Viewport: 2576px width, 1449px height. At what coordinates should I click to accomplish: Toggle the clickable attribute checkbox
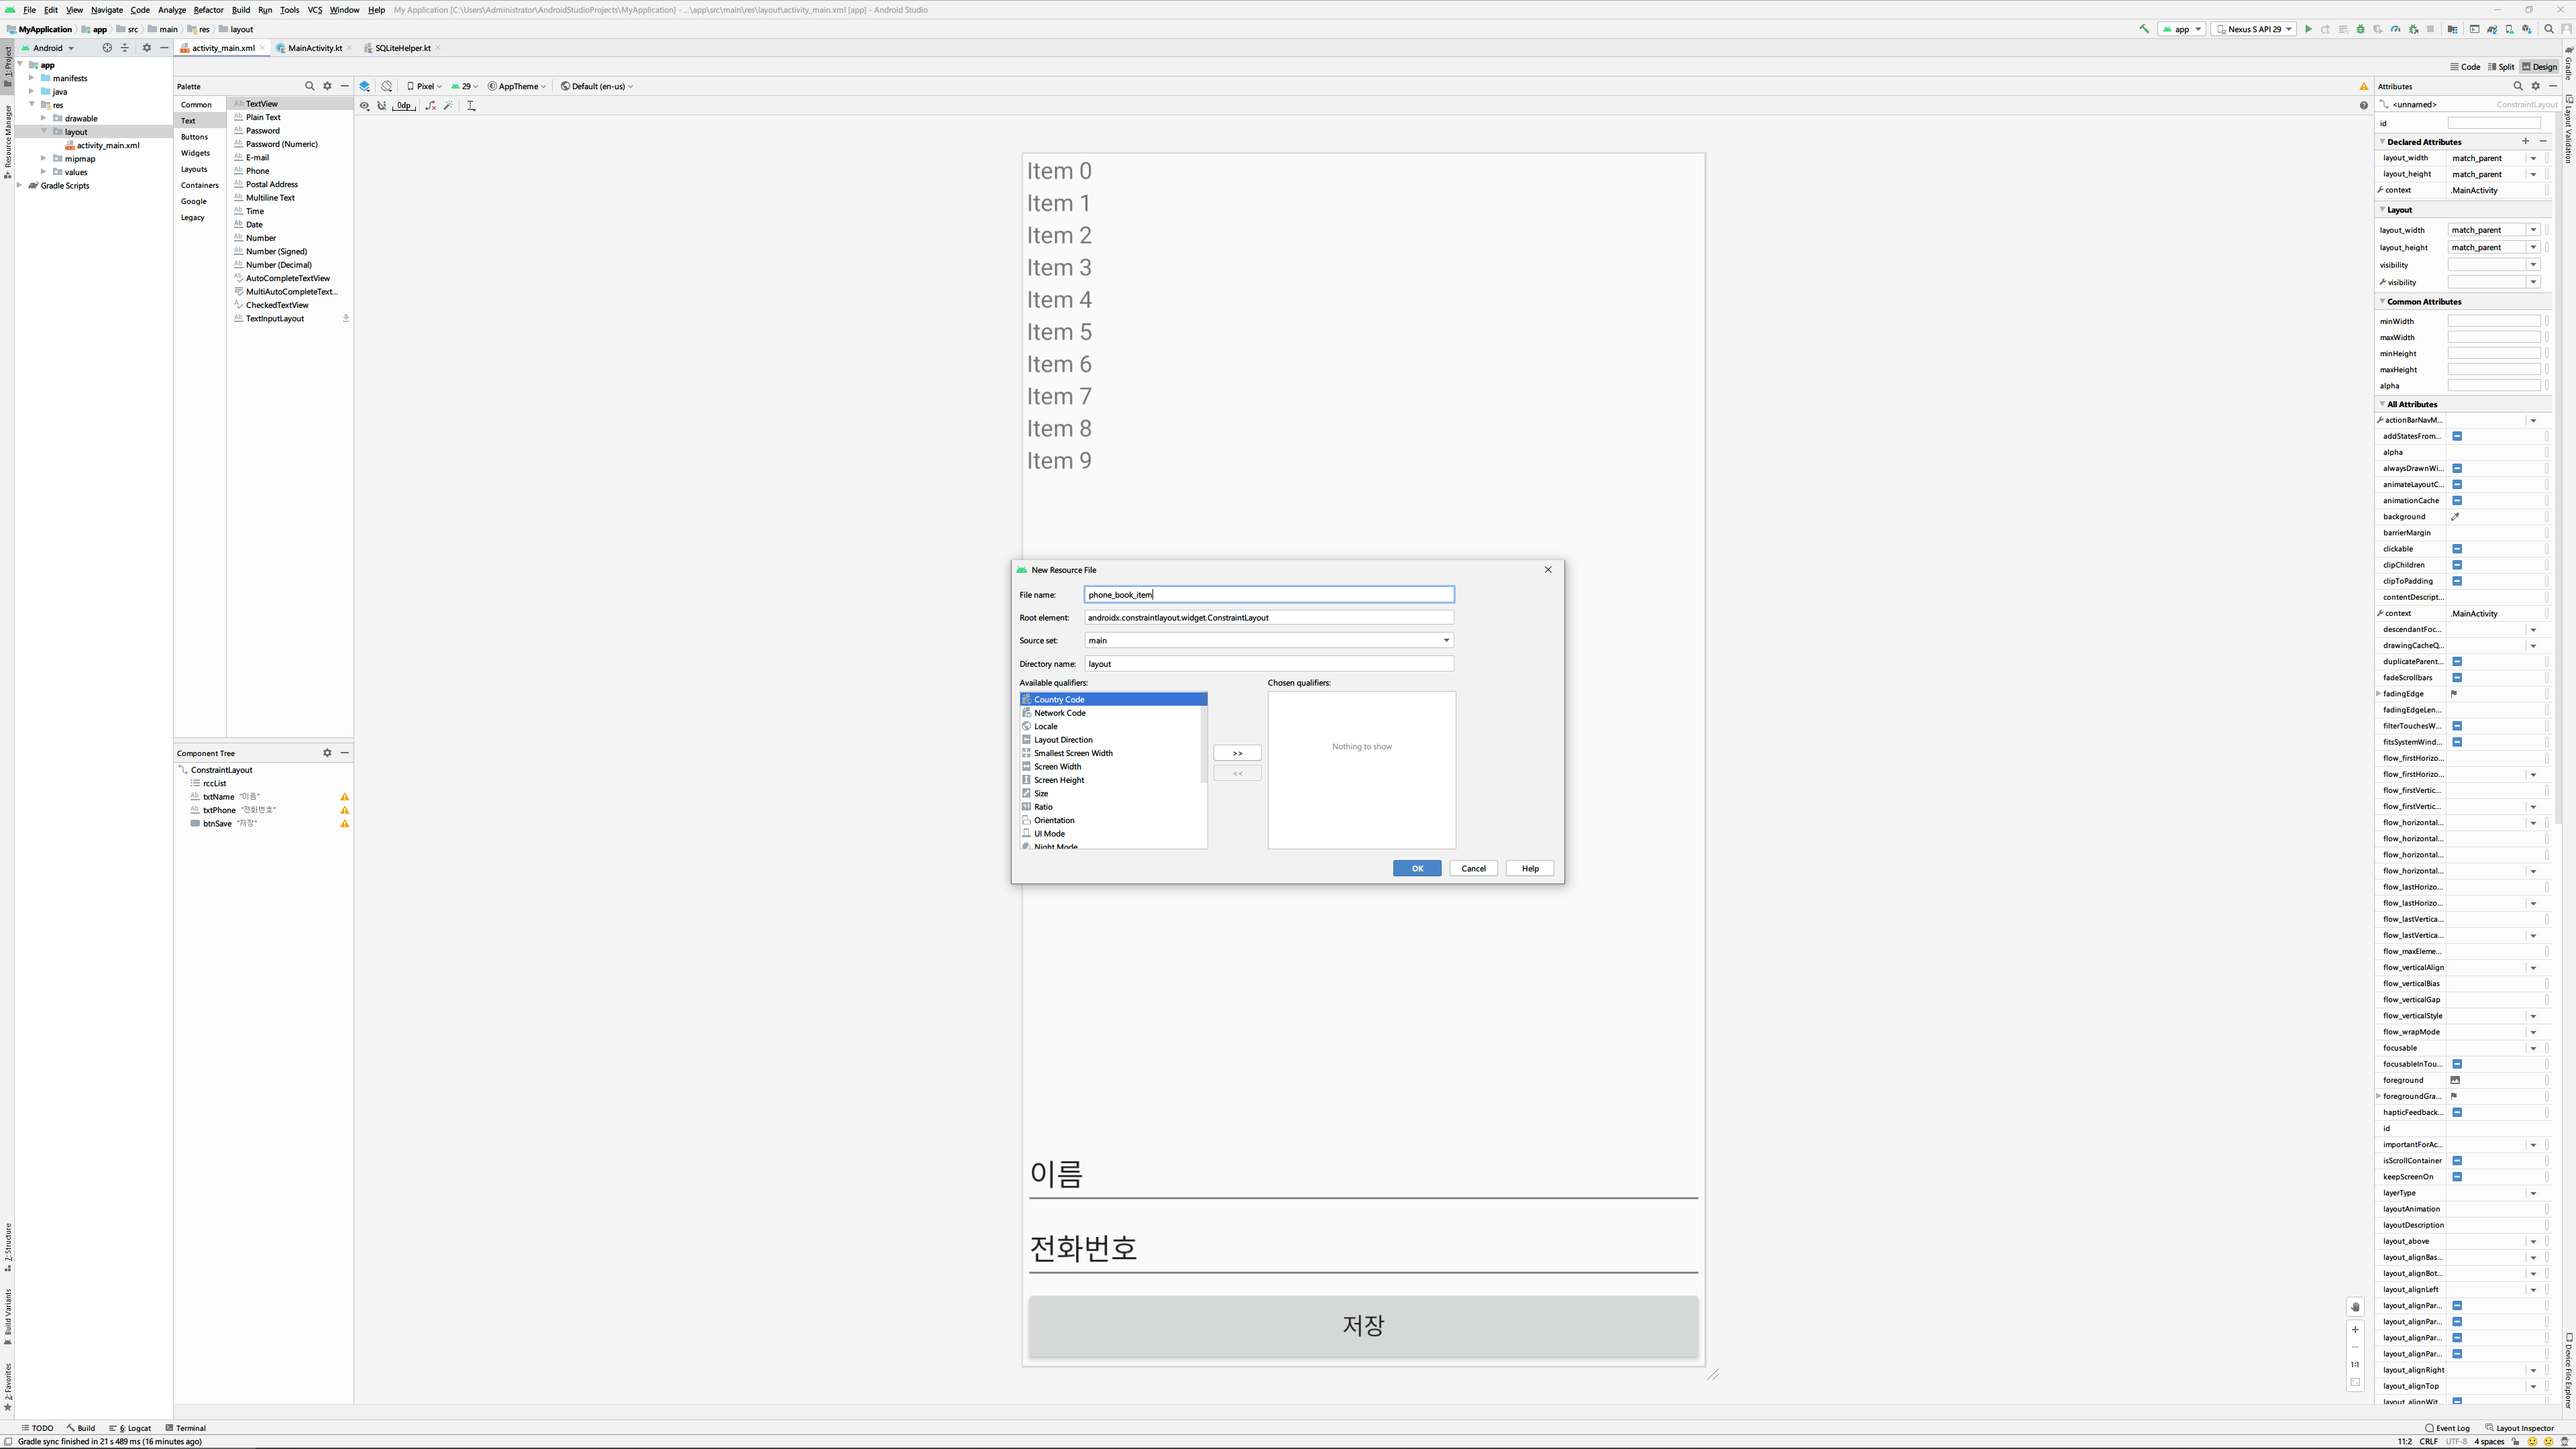point(2457,549)
